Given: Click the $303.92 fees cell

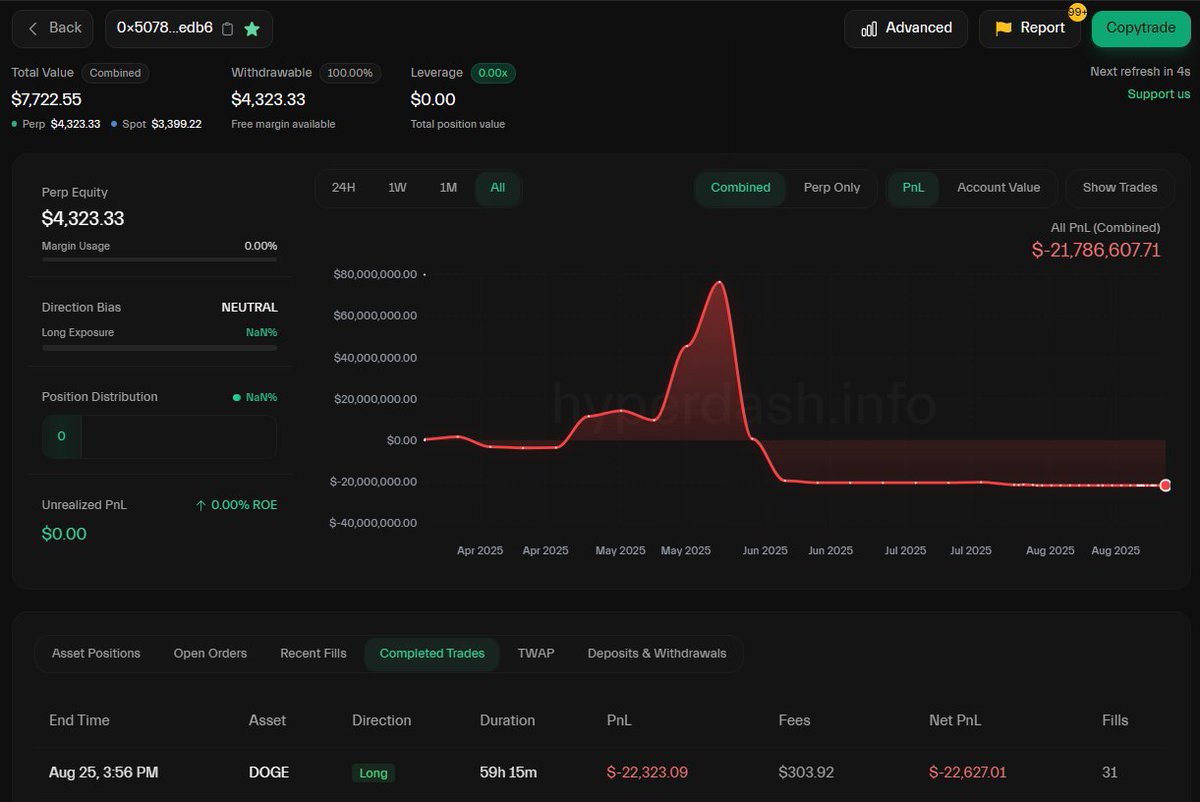Looking at the screenshot, I should [806, 773].
